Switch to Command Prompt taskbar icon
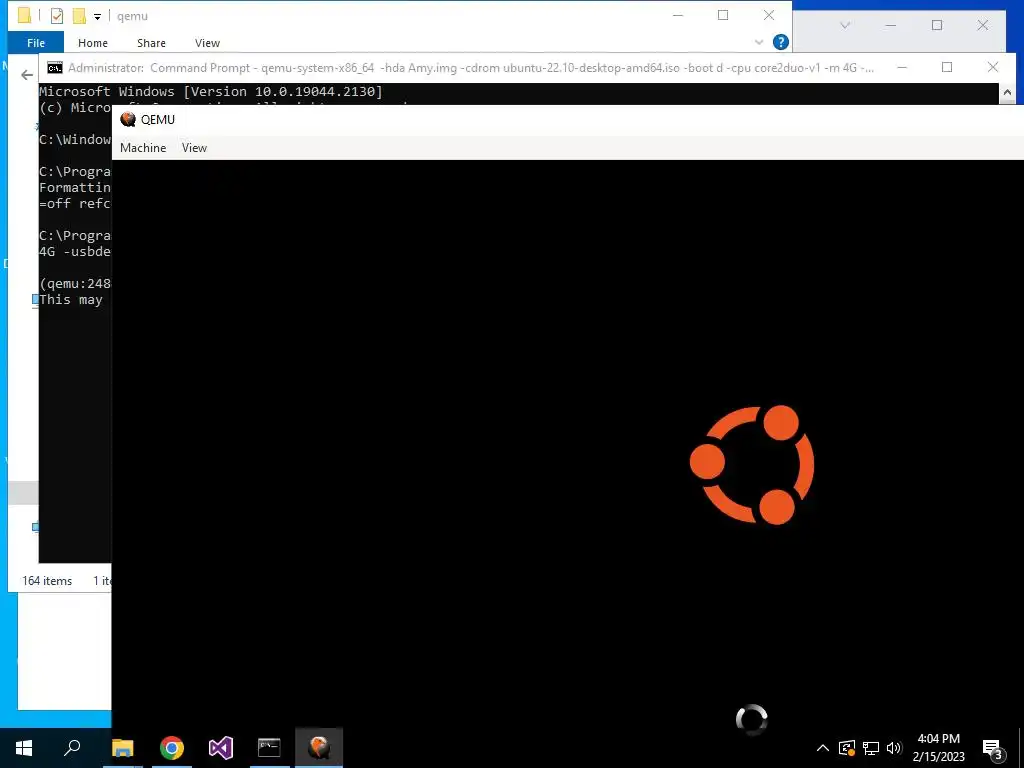The image size is (1024, 768). click(269, 748)
